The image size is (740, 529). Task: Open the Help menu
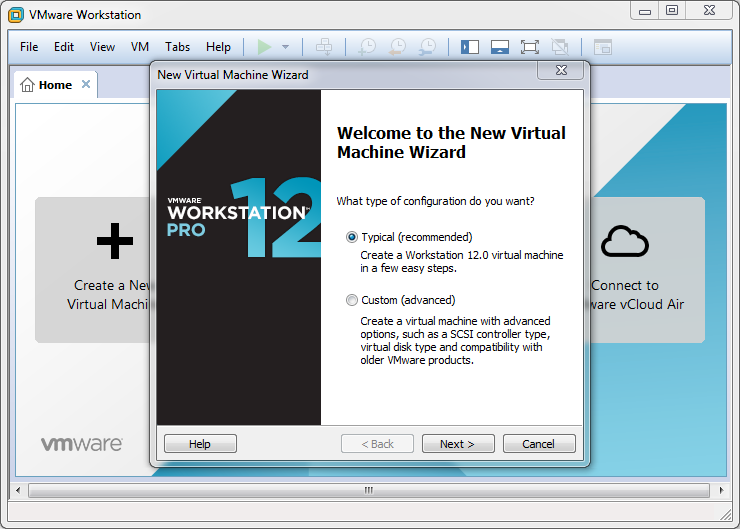tap(218, 47)
